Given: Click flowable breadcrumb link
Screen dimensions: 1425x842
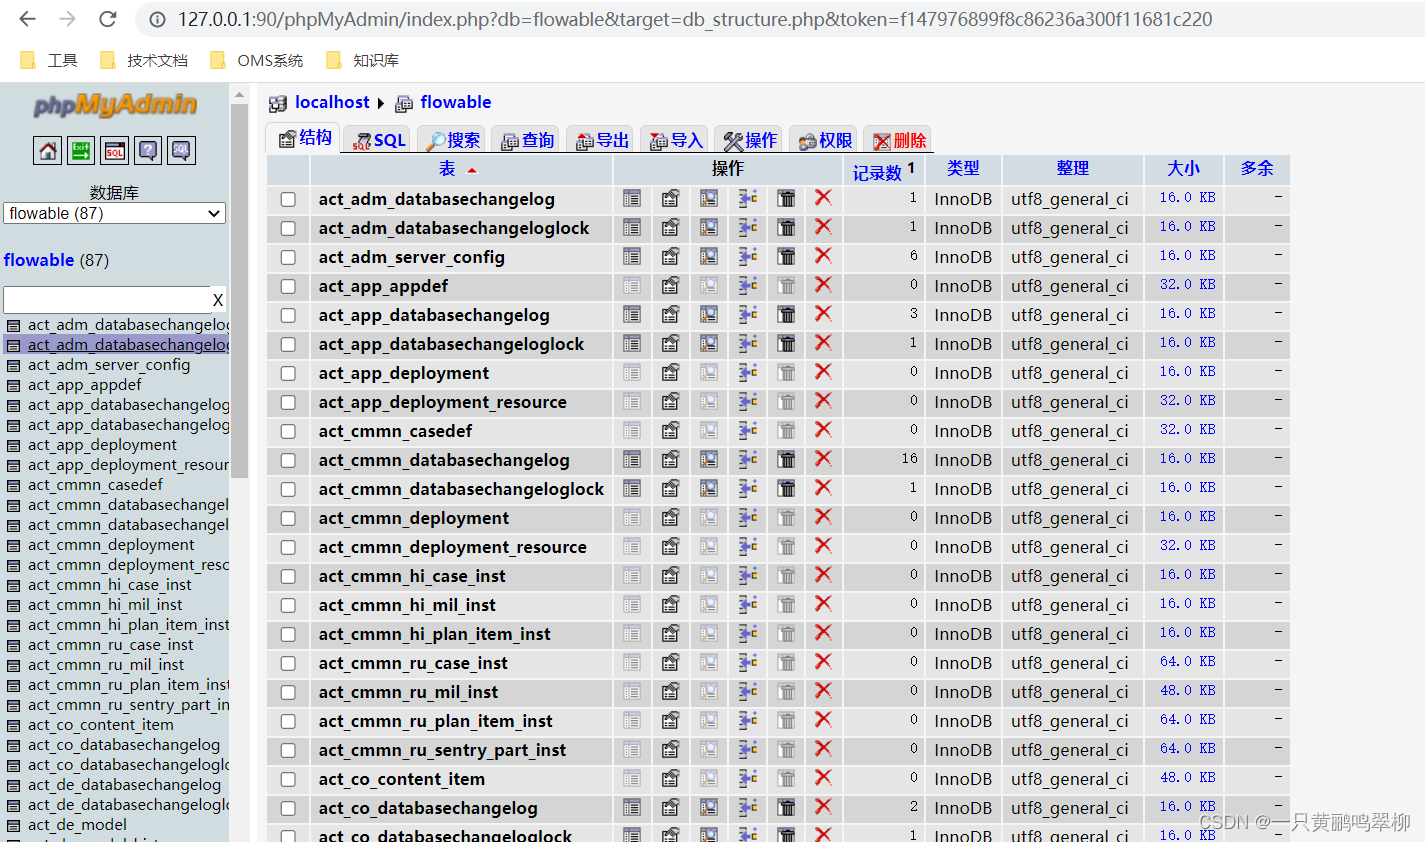Looking at the screenshot, I should pyautogui.click(x=456, y=102).
